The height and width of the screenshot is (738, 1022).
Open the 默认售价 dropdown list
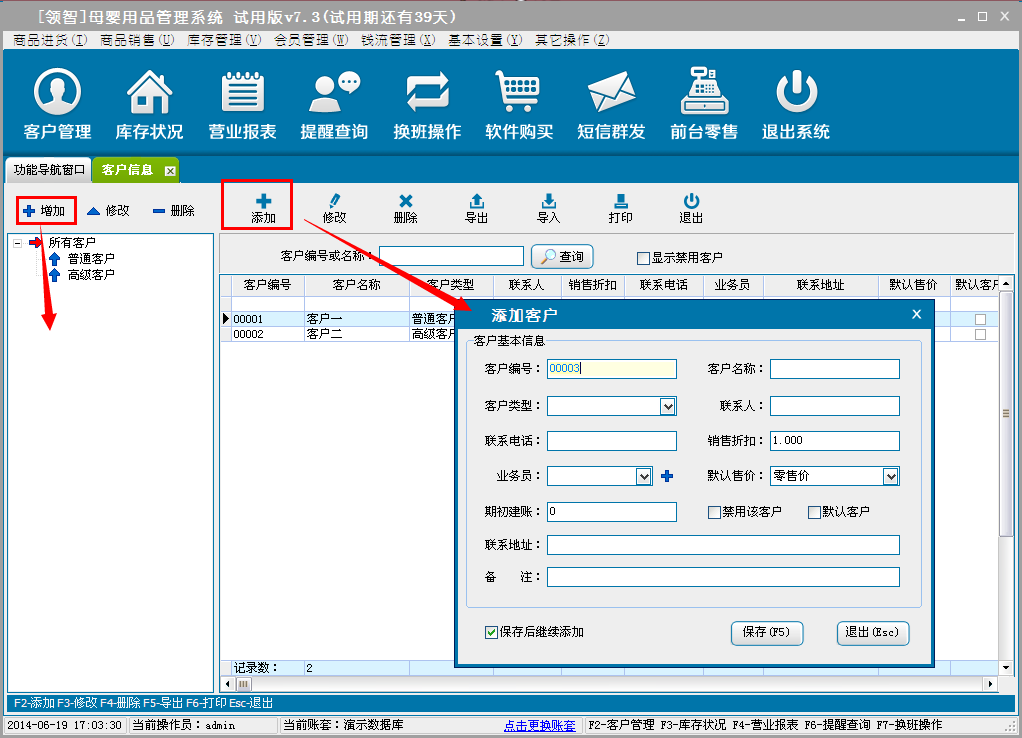(890, 477)
